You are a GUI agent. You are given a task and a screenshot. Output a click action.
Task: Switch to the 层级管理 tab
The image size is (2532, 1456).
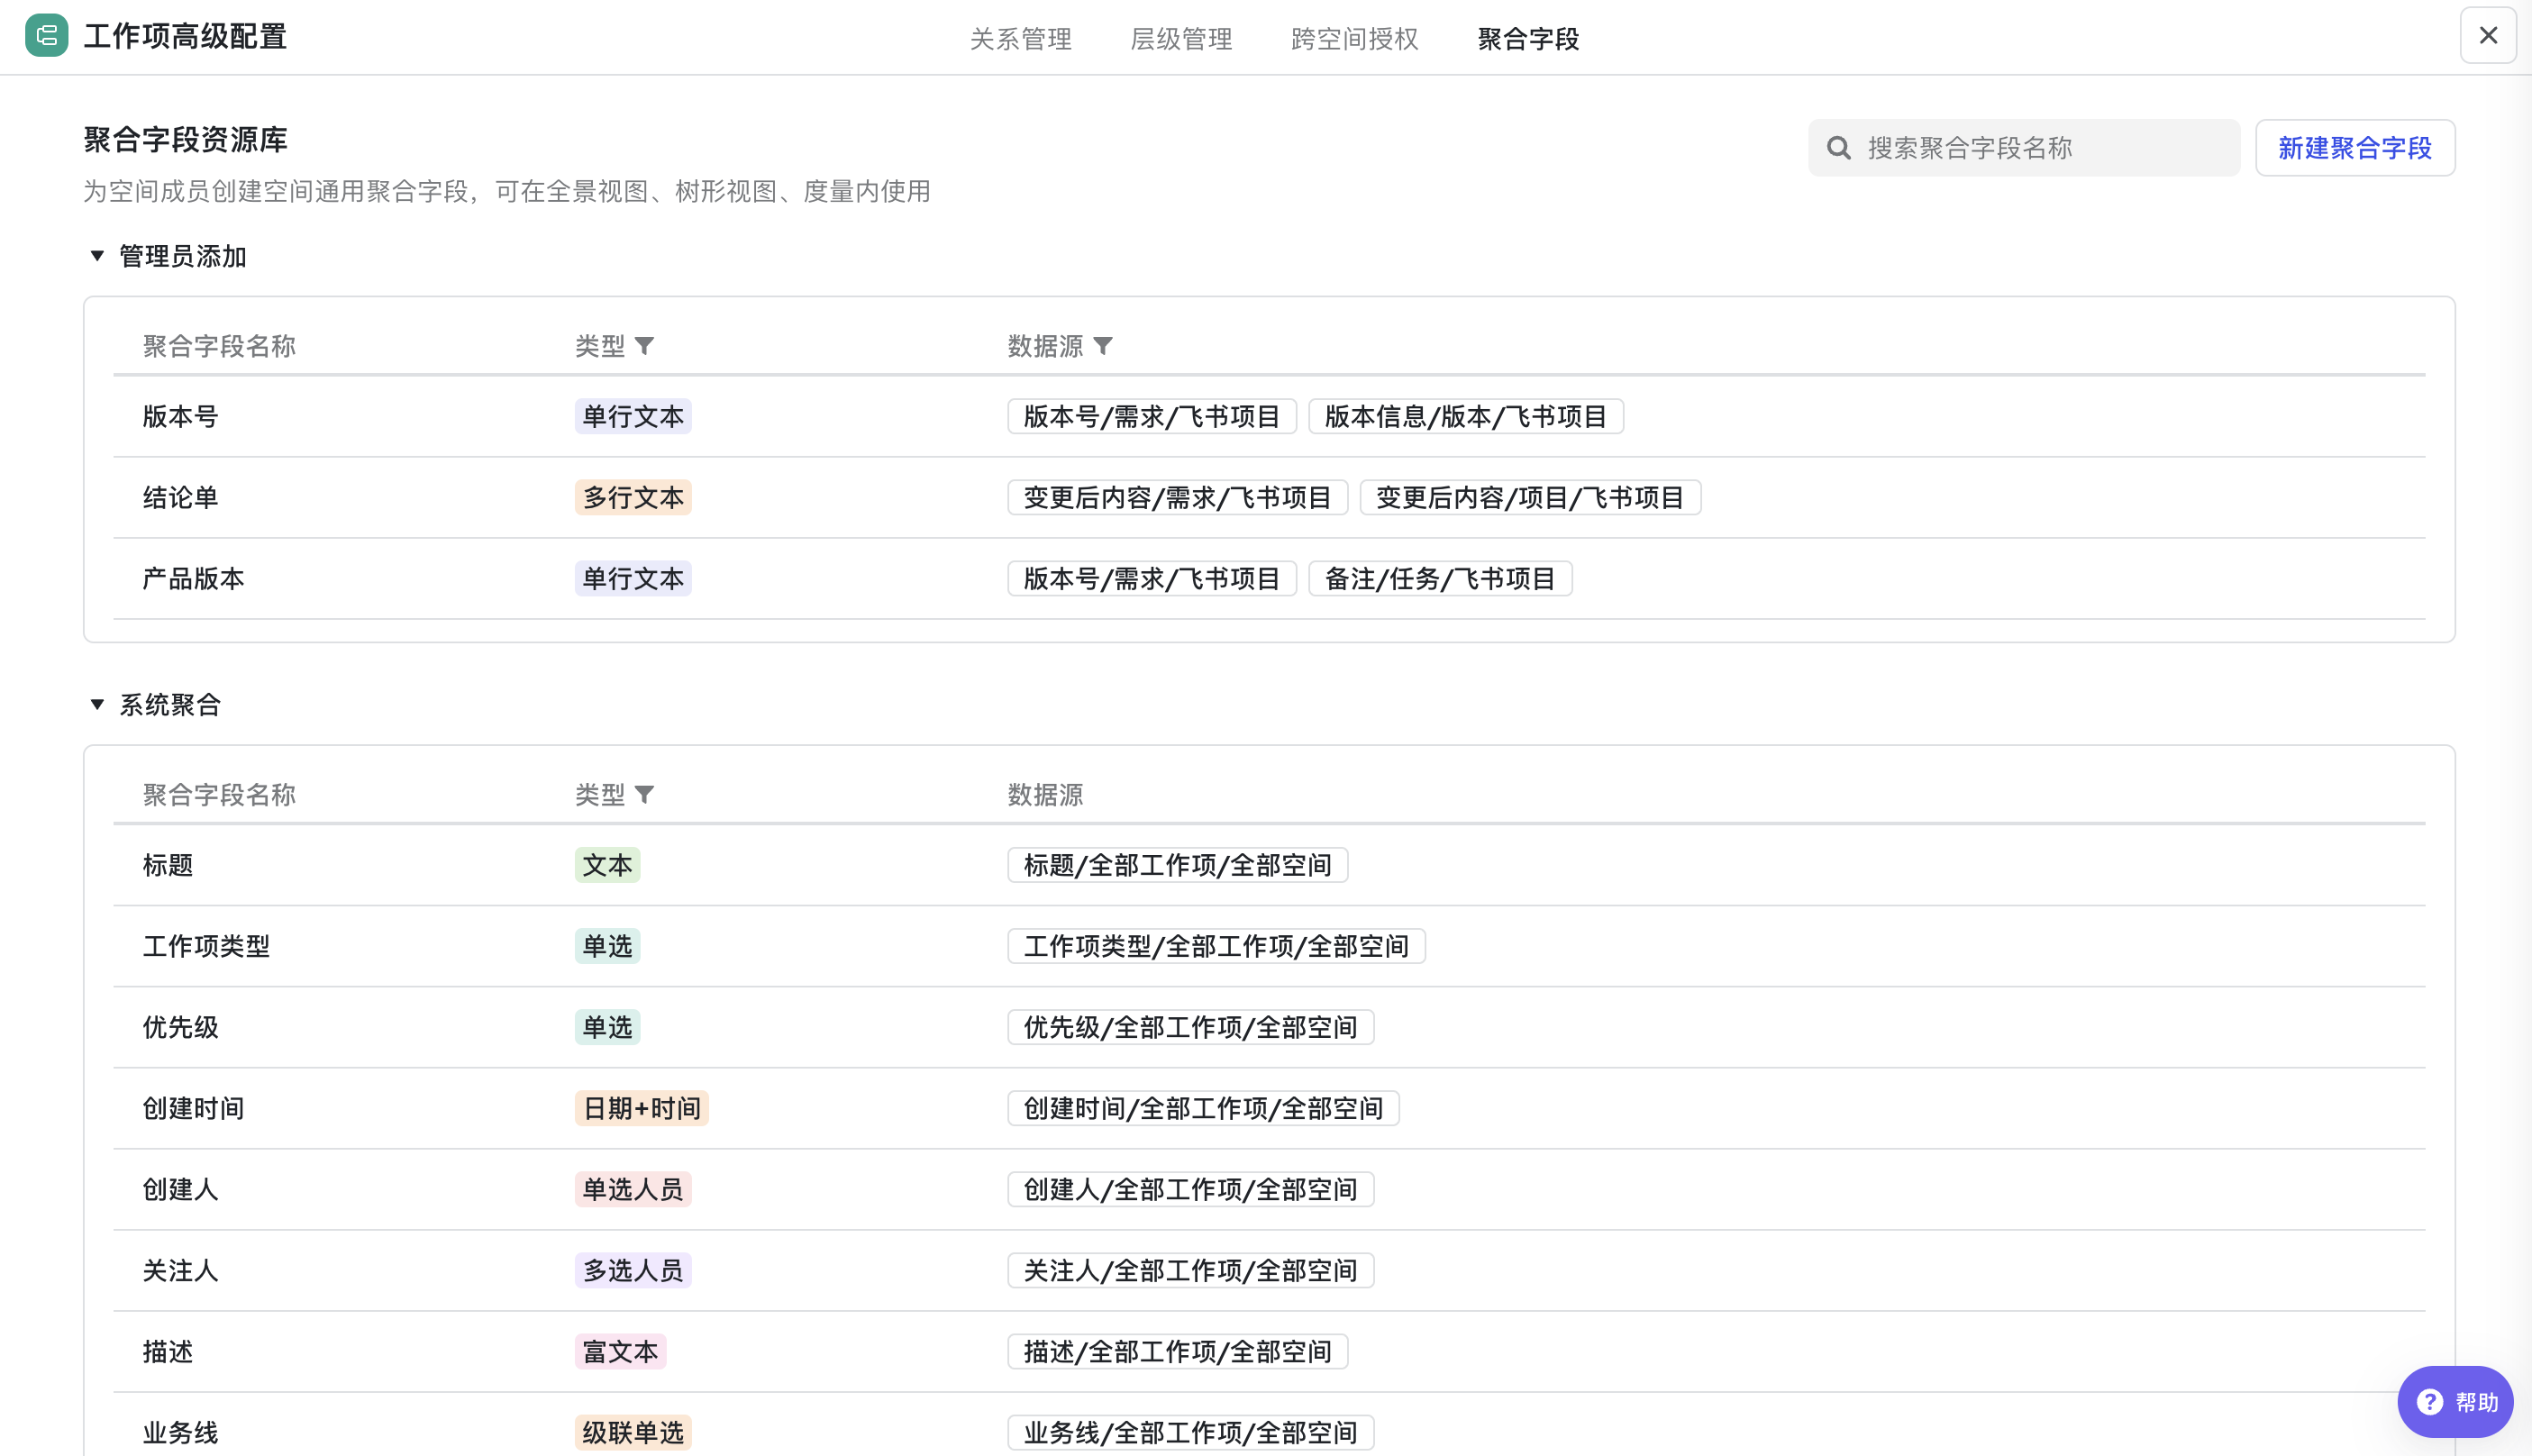tap(1181, 39)
